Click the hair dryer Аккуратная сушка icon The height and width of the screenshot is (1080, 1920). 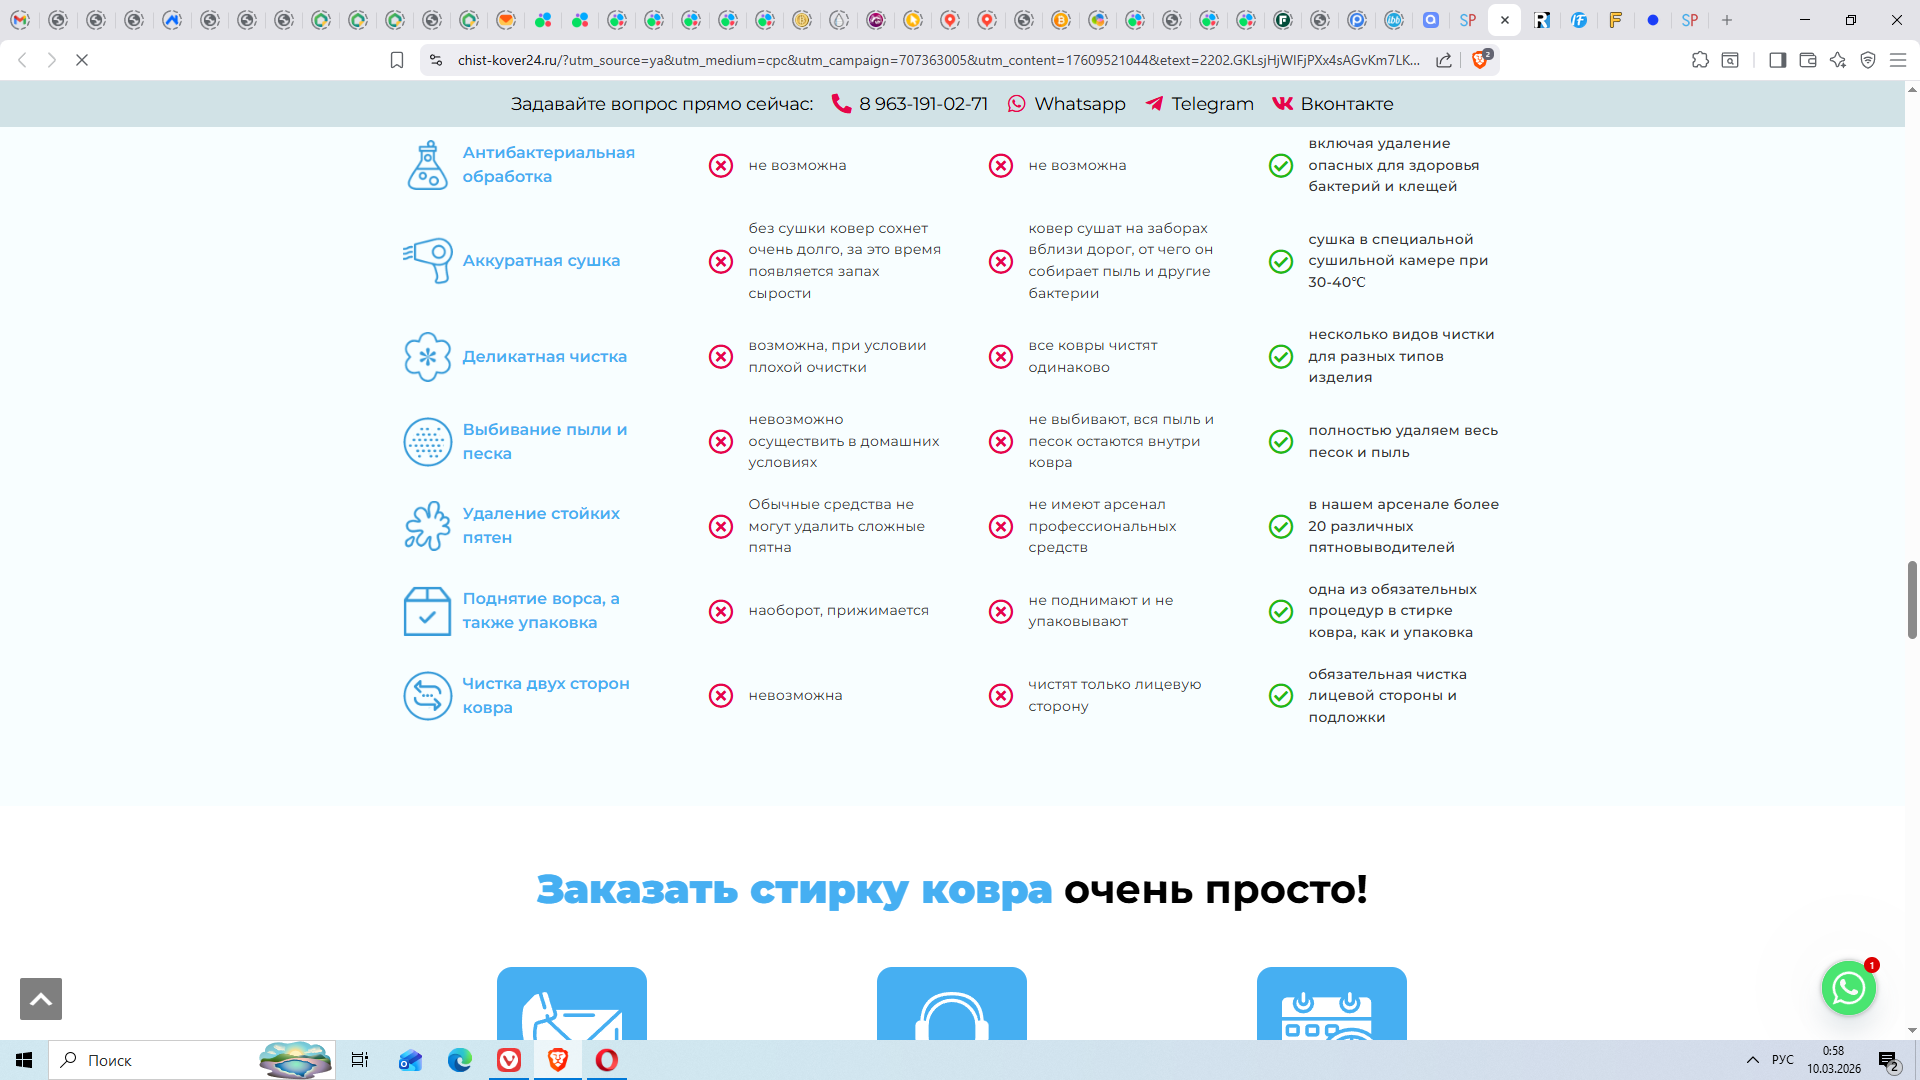click(x=428, y=260)
